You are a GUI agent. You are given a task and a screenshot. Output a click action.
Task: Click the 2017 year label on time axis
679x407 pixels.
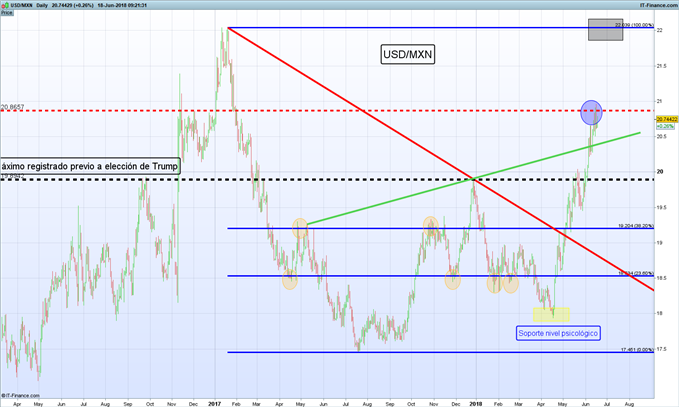tap(214, 404)
